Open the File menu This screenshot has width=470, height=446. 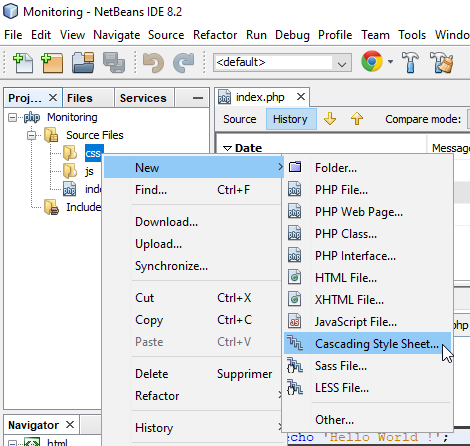point(13,35)
